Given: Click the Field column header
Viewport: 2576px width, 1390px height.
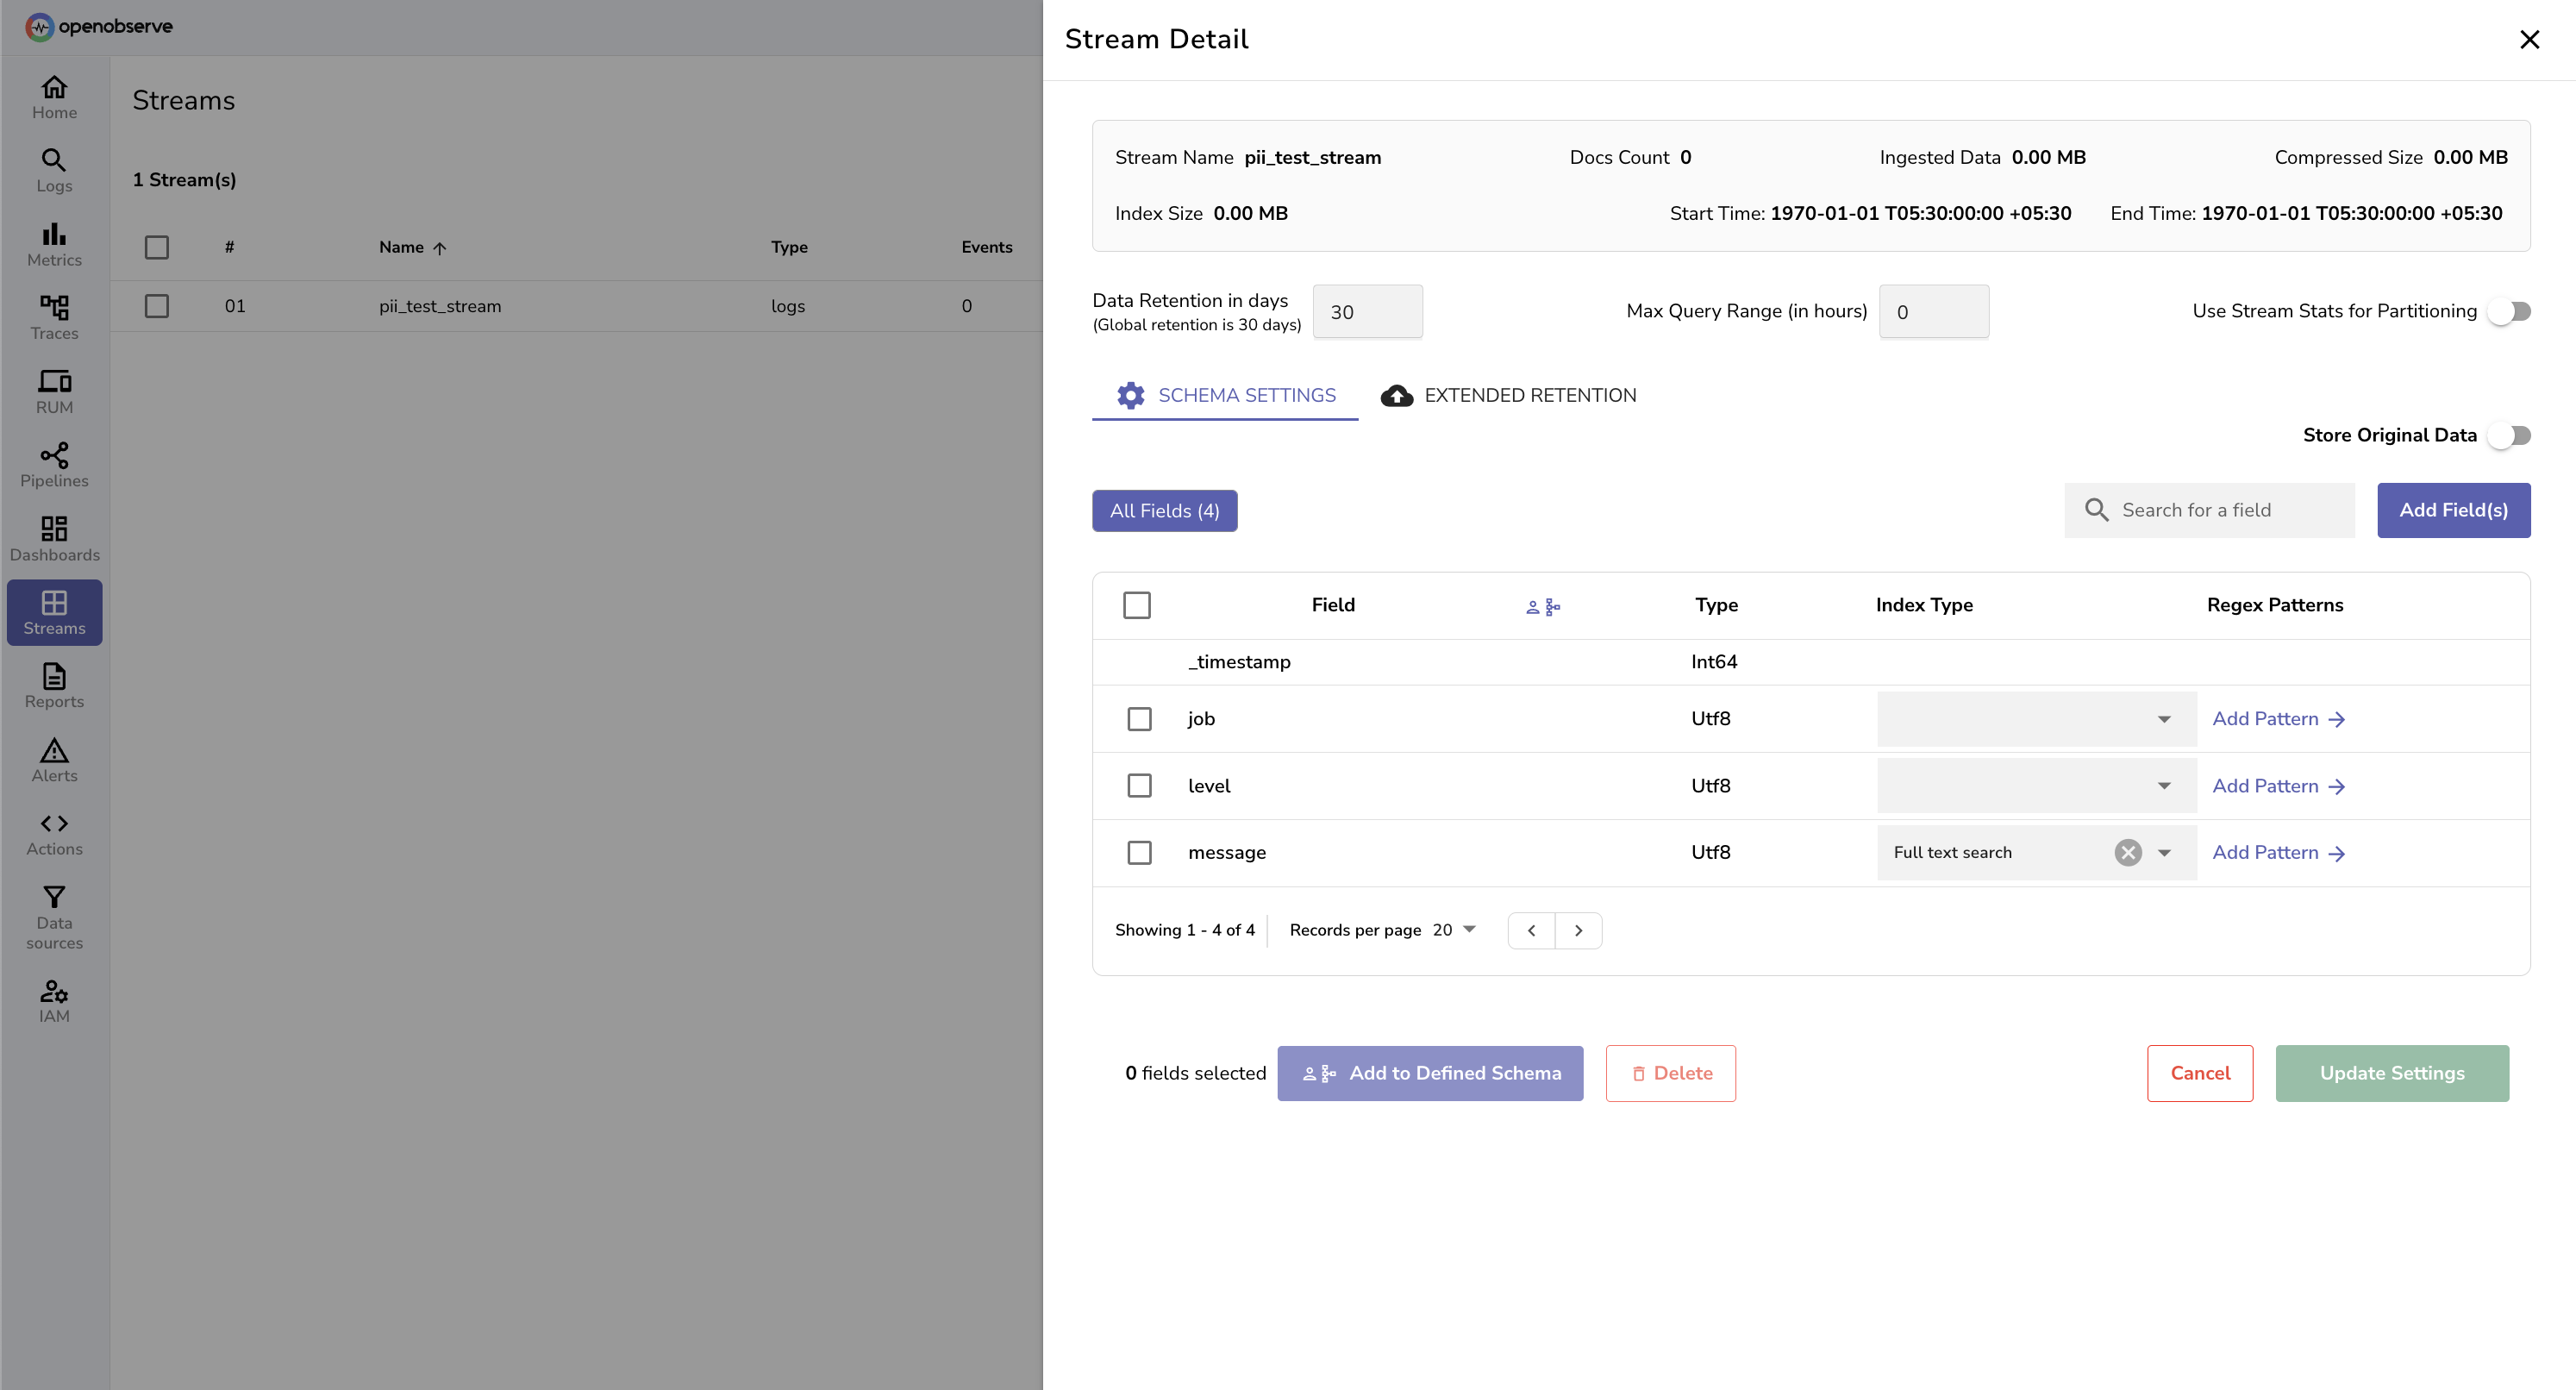Looking at the screenshot, I should [1333, 605].
